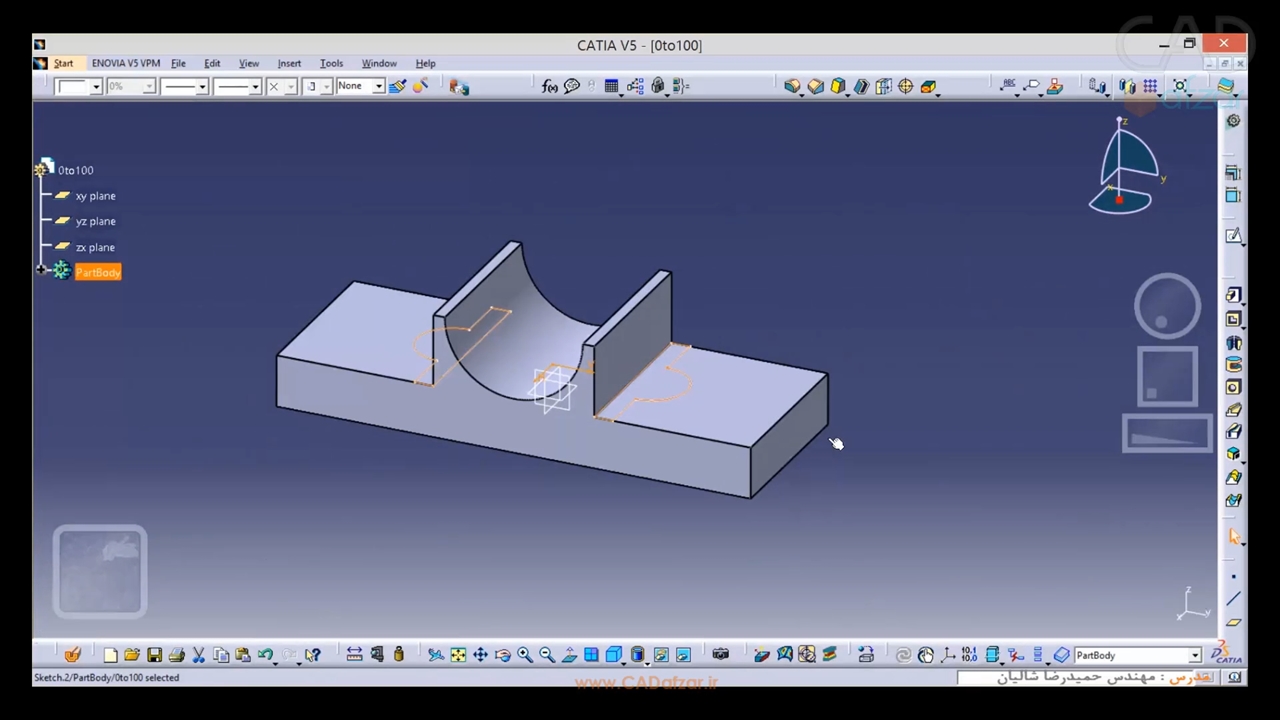1280x720 pixels.
Task: Select the Pan view tool
Action: pos(480,655)
